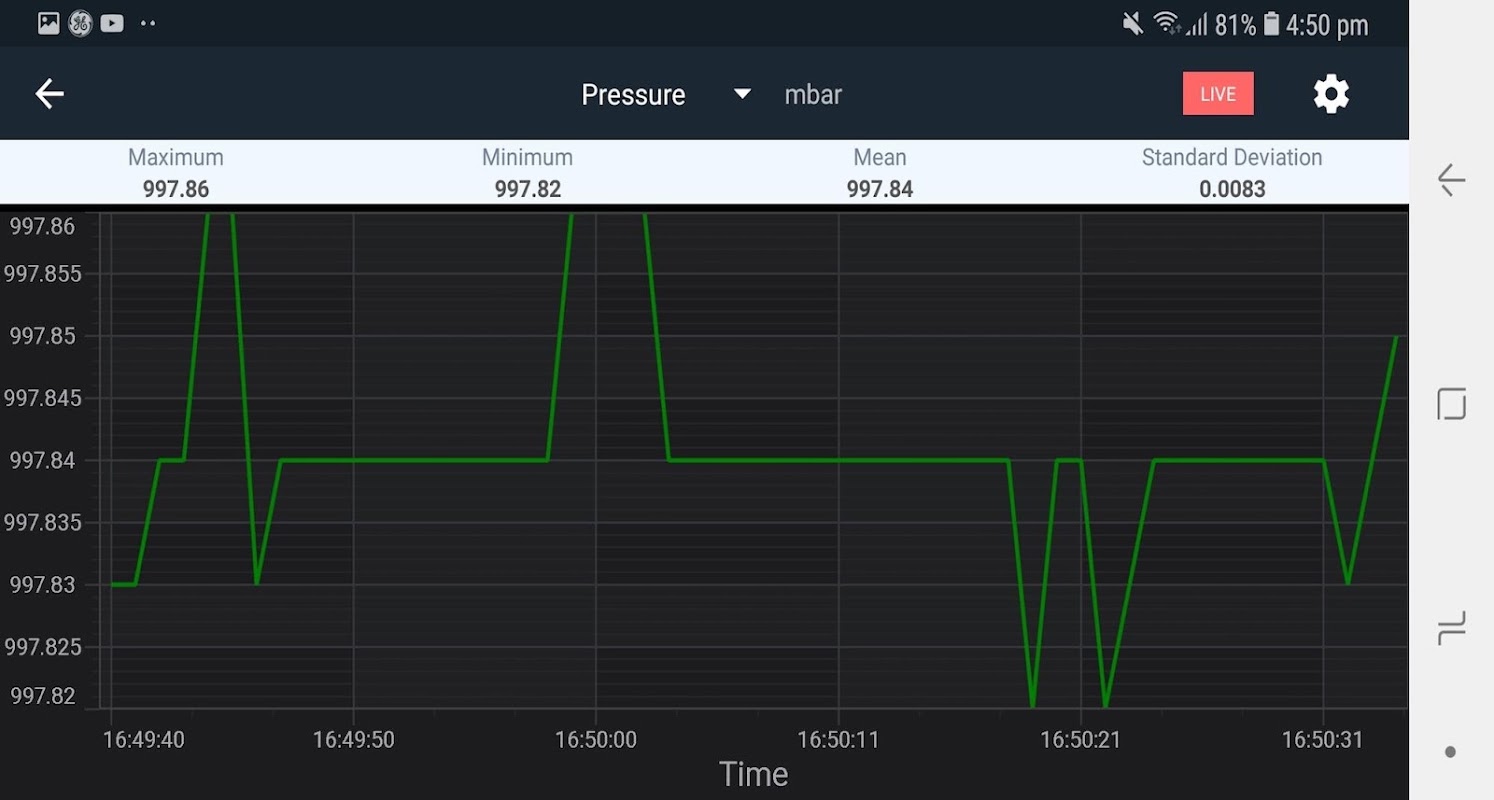The width and height of the screenshot is (1494, 800).
Task: Change the mbar unit selection
Action: 813,95
